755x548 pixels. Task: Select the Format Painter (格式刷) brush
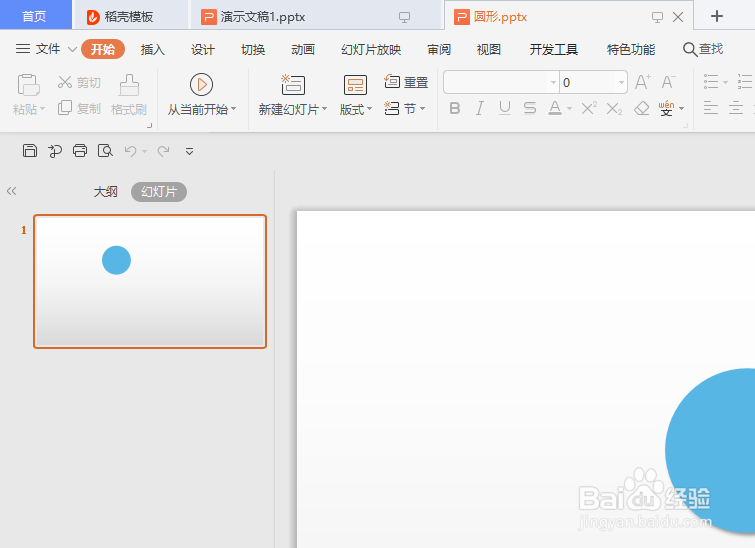click(129, 85)
